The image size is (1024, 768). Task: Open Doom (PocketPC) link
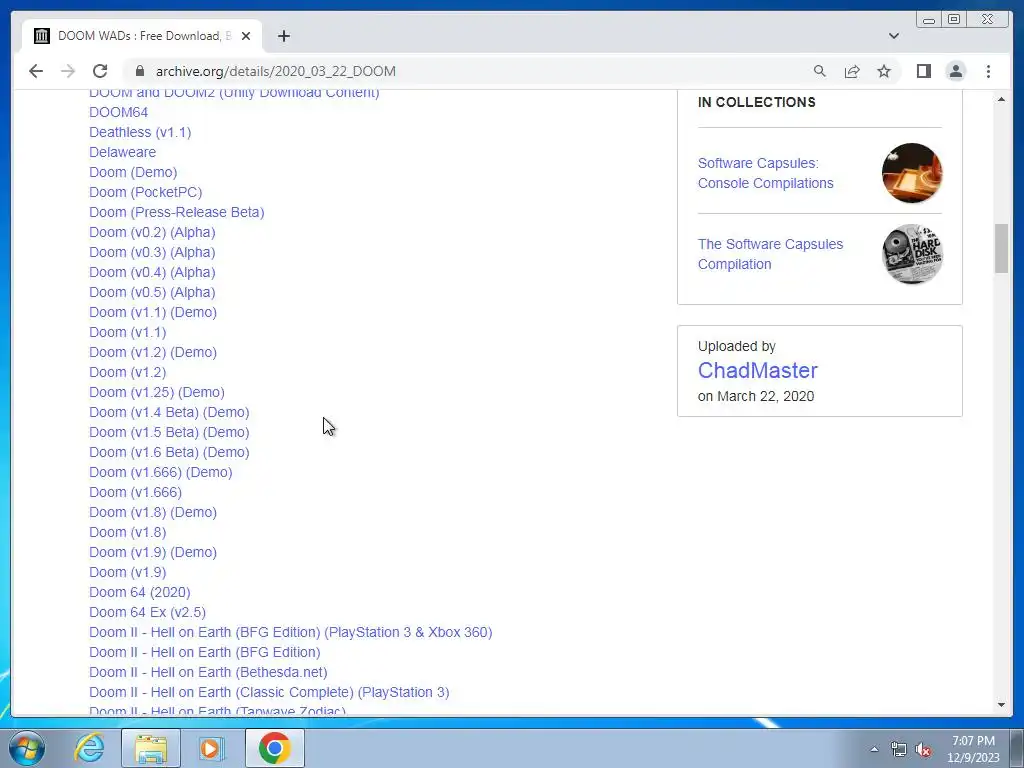click(146, 192)
